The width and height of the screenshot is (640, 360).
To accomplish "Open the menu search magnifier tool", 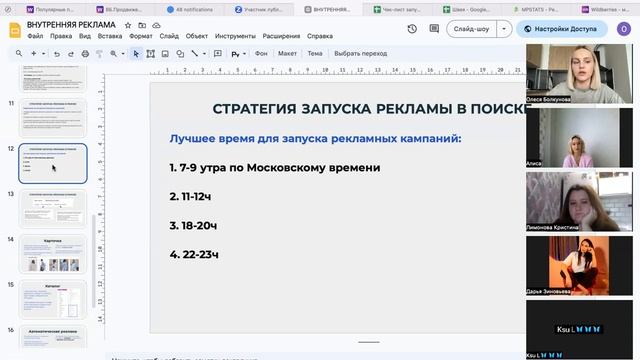I will pyautogui.click(x=19, y=53).
